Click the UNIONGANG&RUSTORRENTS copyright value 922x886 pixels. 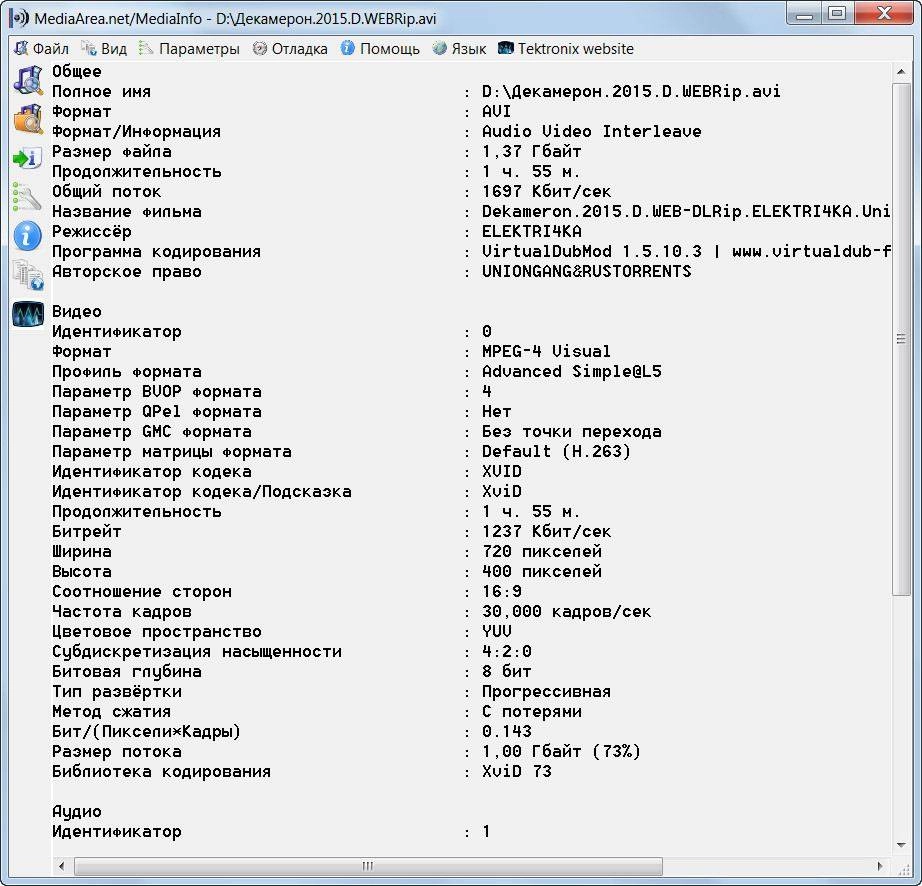587,272
